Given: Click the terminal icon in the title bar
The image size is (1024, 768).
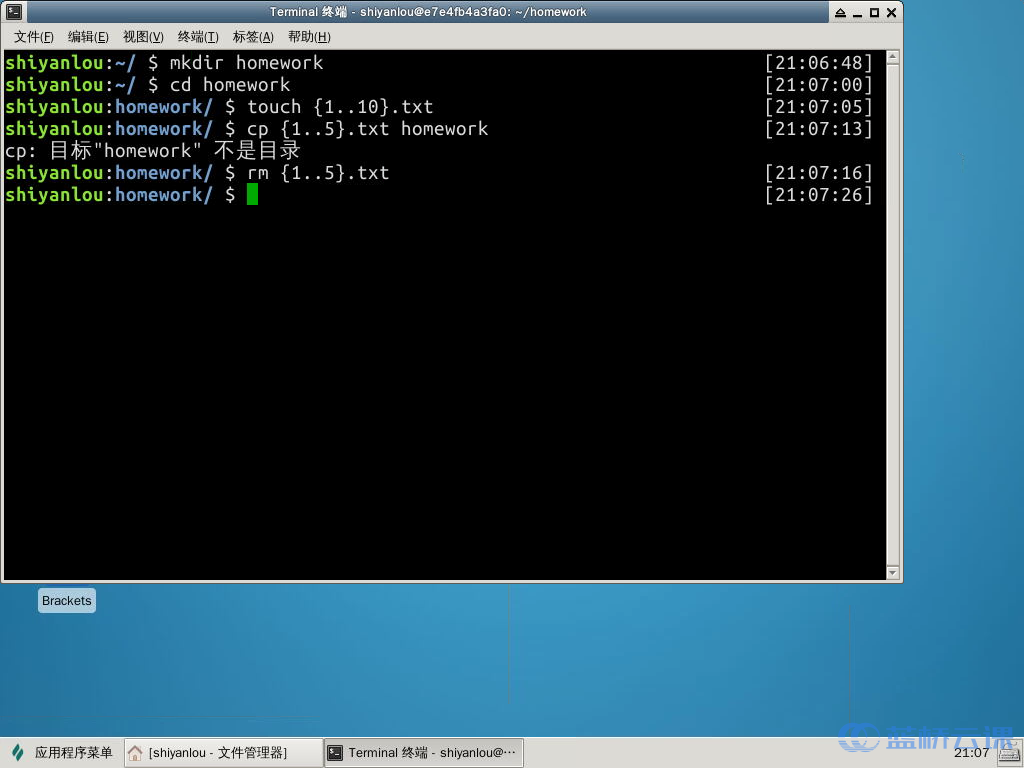Looking at the screenshot, I should 13,12.
